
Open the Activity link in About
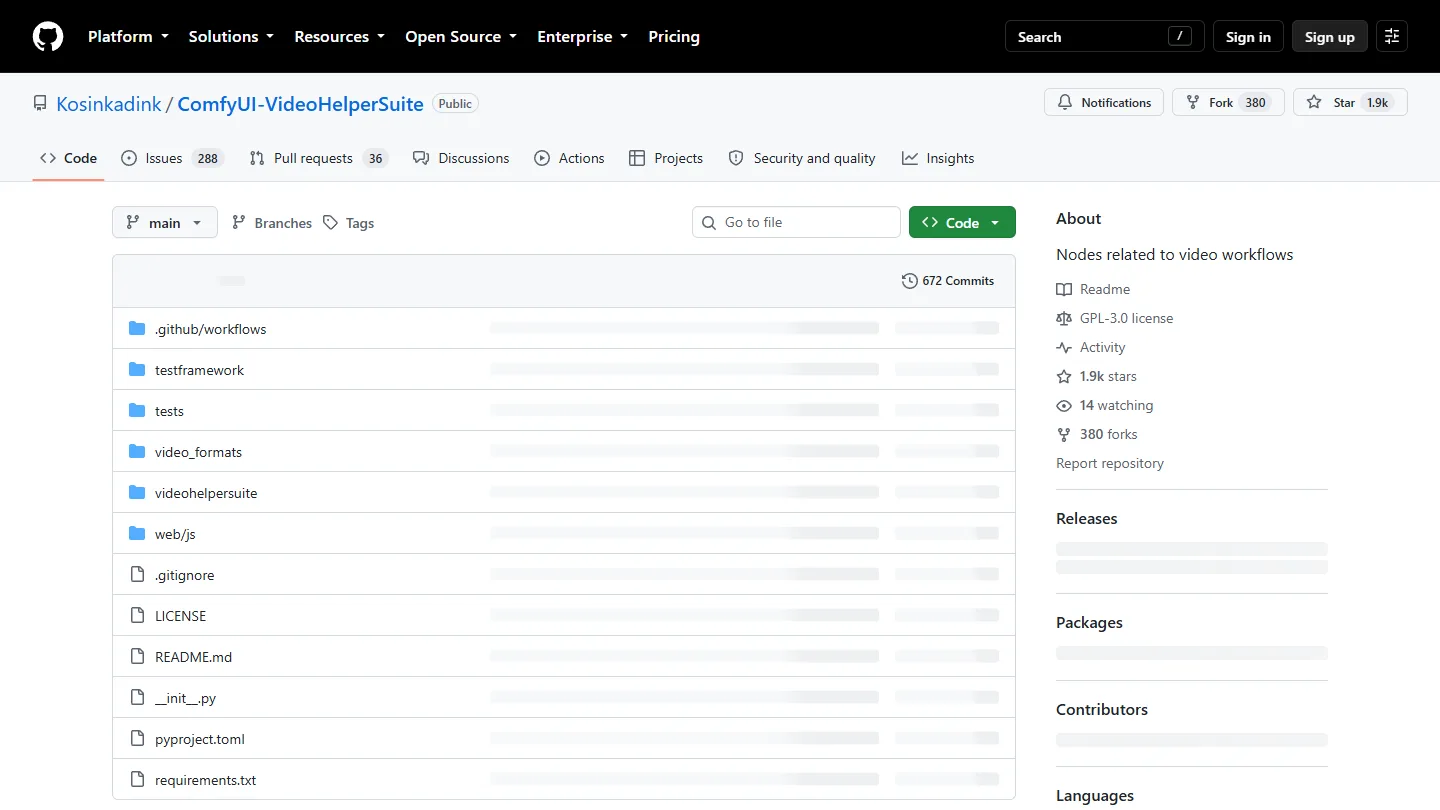pyautogui.click(x=1091, y=347)
